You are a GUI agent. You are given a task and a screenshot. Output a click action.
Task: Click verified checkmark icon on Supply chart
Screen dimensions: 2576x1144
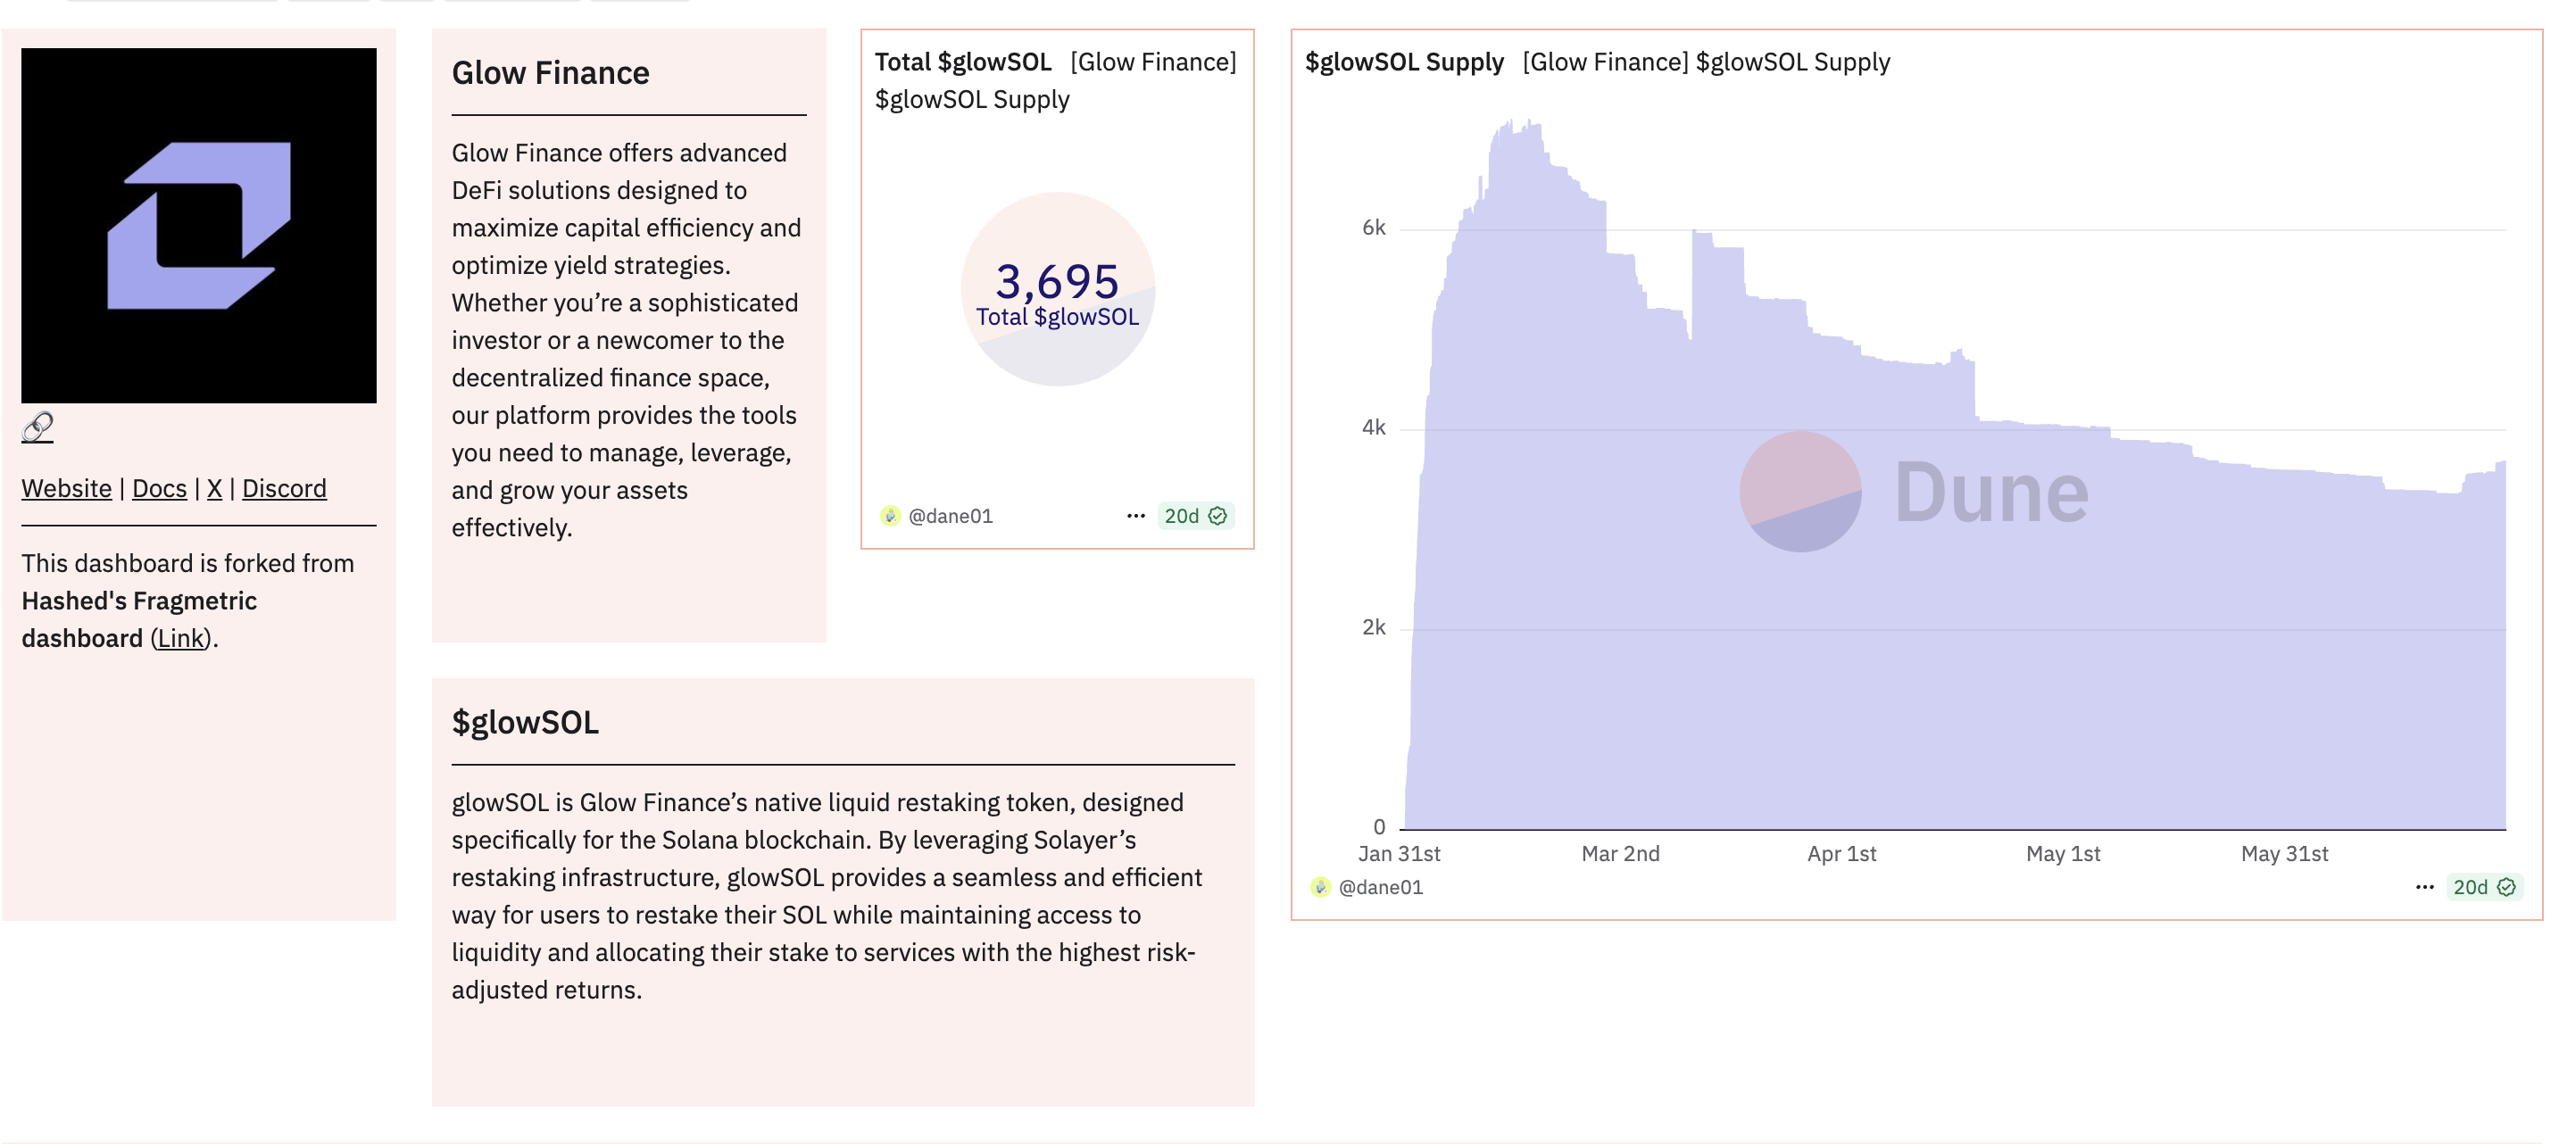[2507, 887]
